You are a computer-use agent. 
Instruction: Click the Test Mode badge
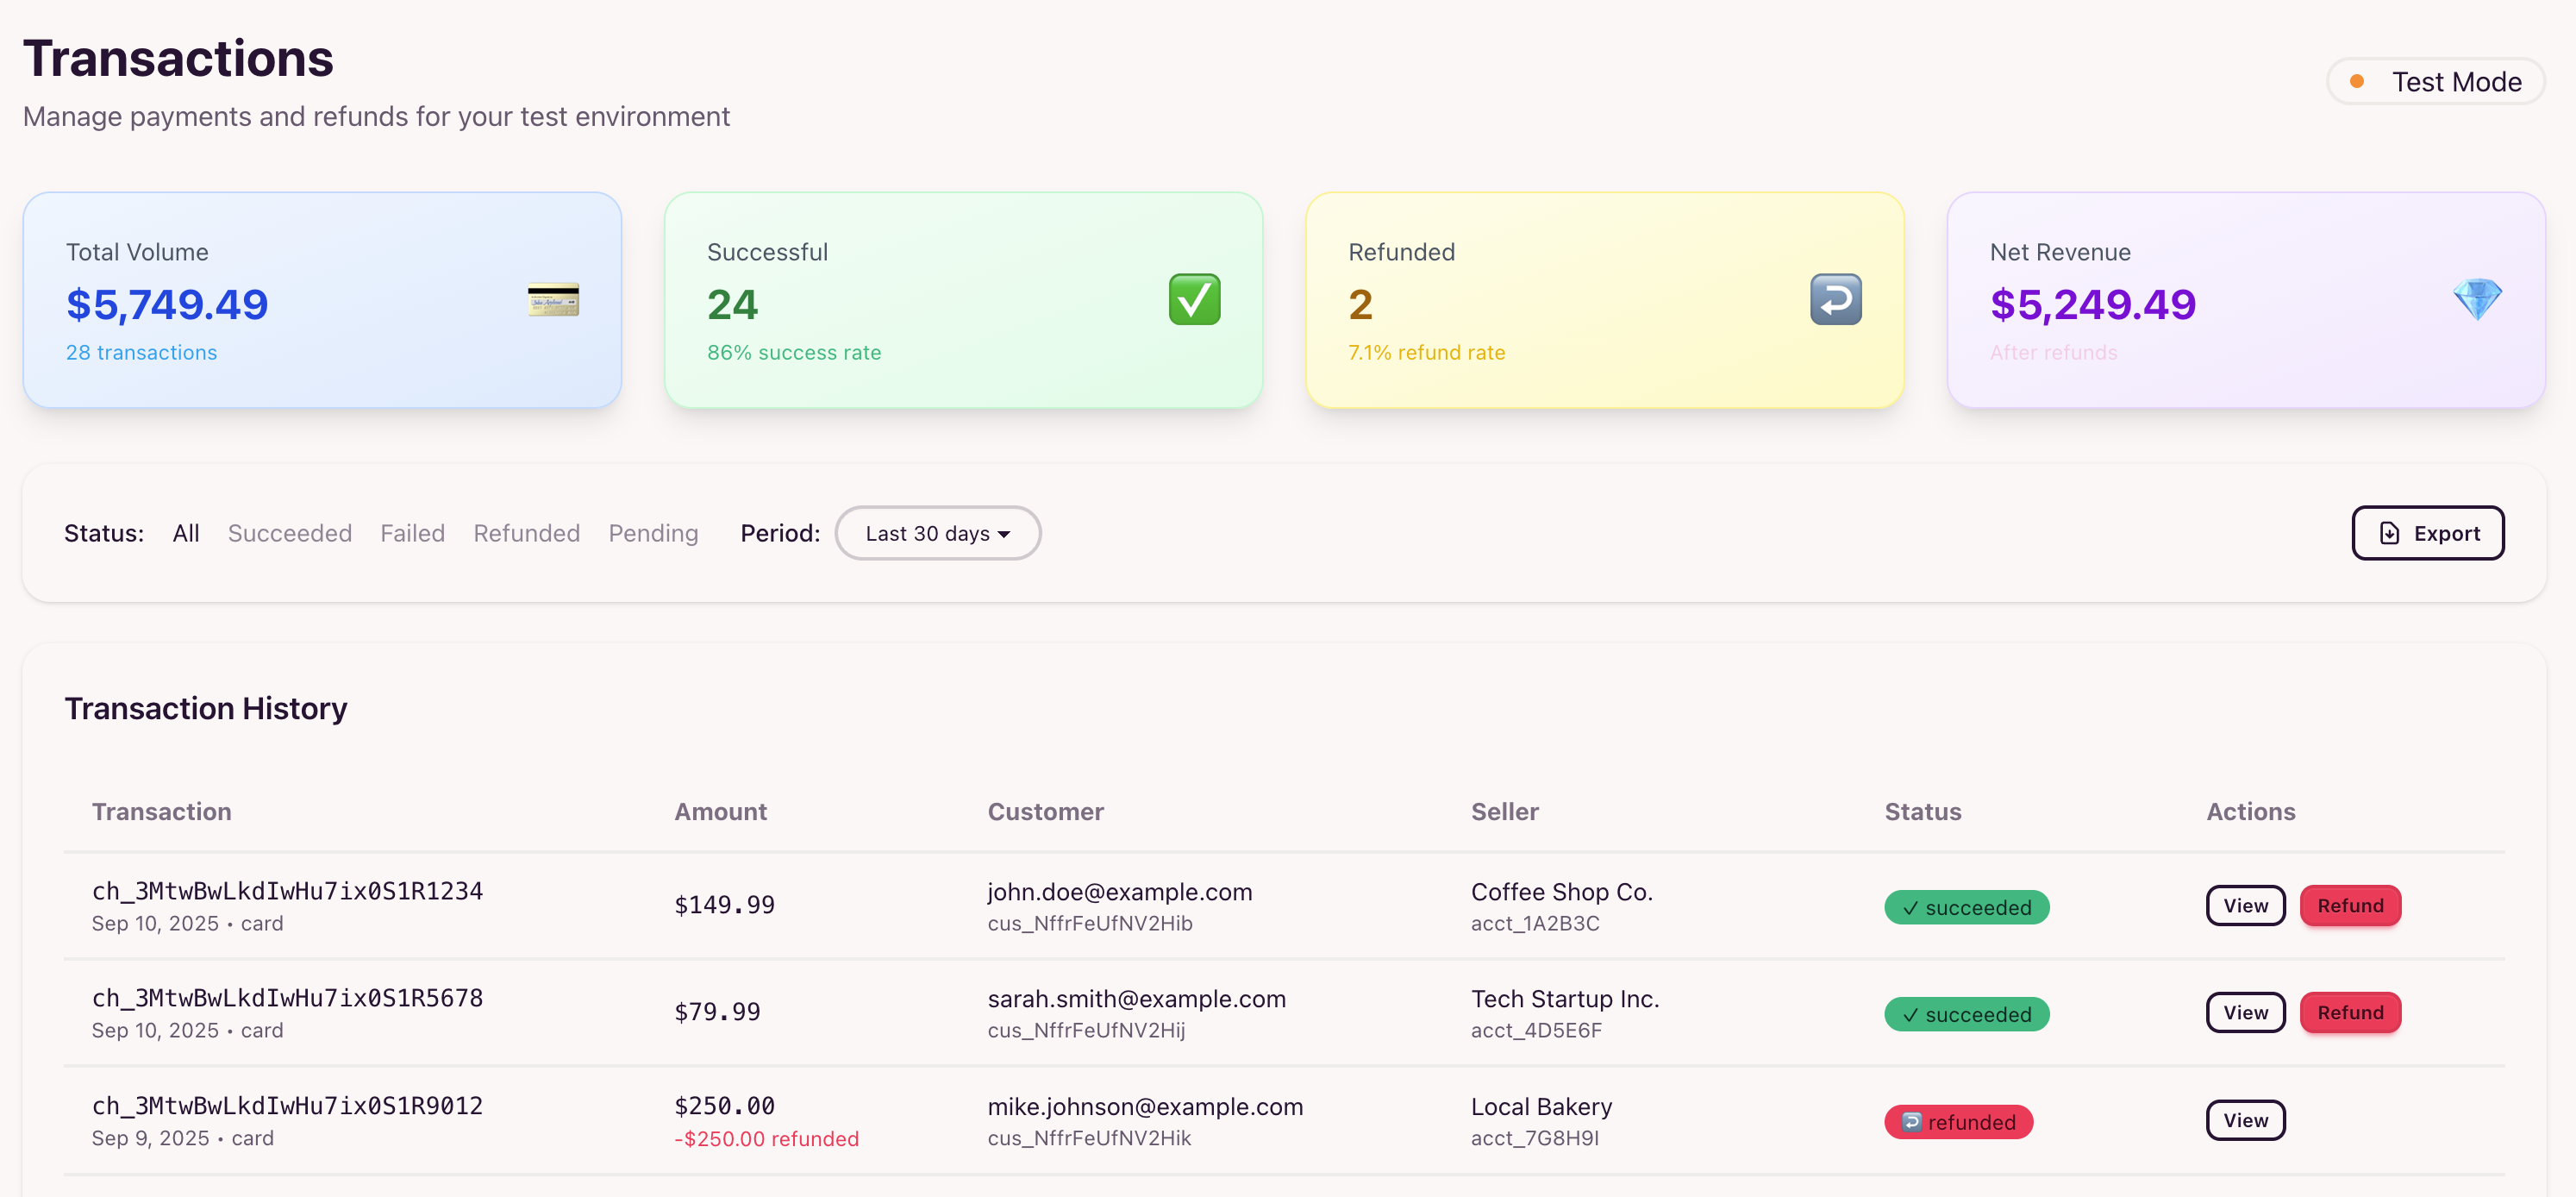[x=2435, y=82]
